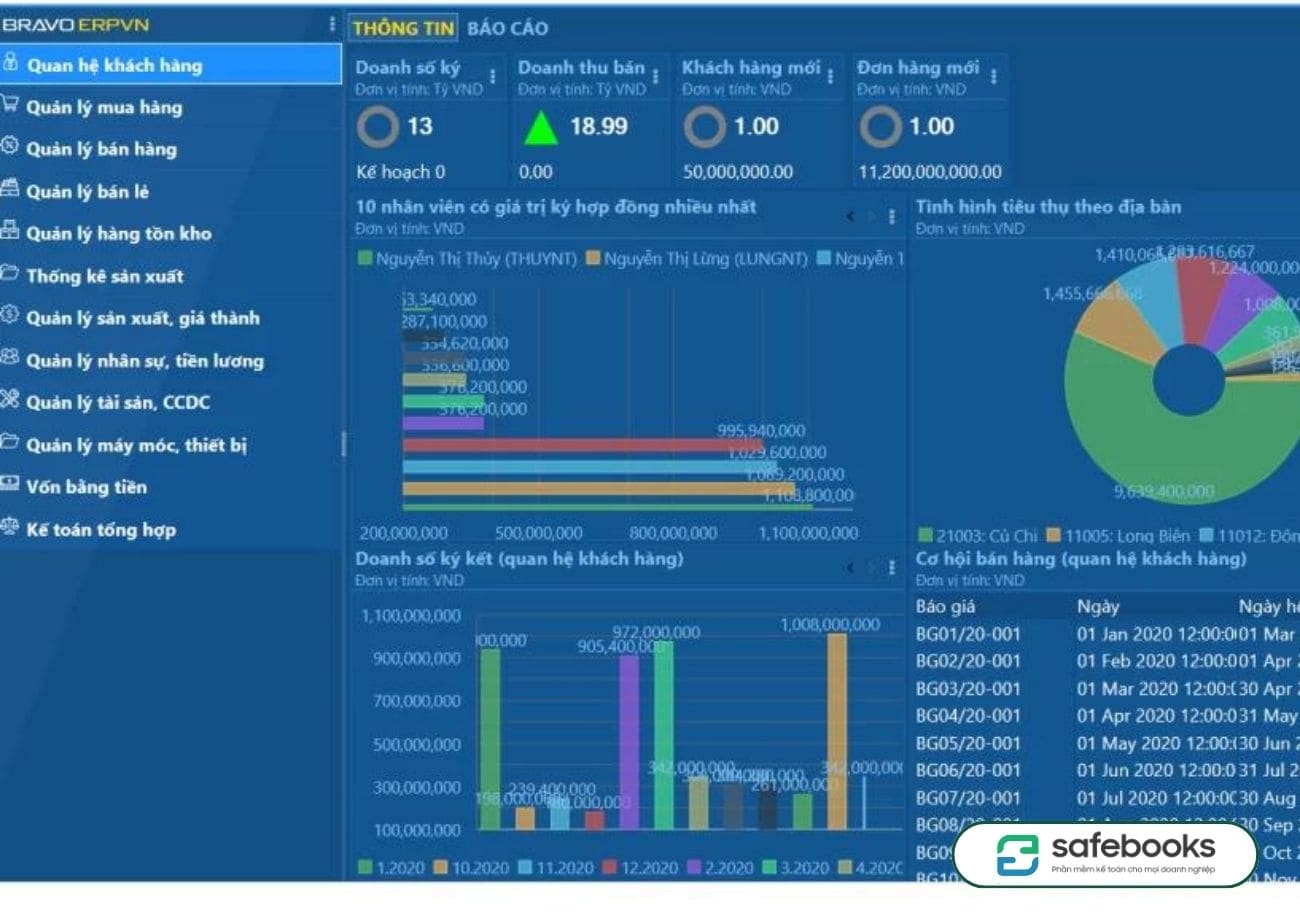
Task: Toggle the 10.2020 legend entry
Action: pos(471,867)
